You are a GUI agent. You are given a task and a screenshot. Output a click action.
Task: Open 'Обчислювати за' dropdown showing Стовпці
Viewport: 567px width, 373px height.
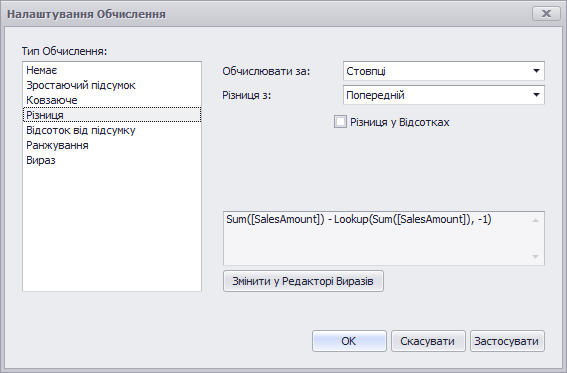(444, 71)
